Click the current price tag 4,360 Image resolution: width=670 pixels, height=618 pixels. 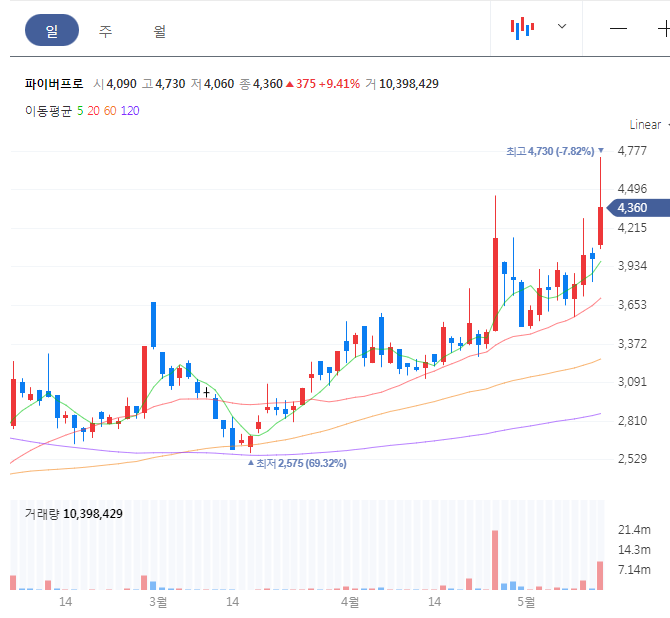click(639, 208)
